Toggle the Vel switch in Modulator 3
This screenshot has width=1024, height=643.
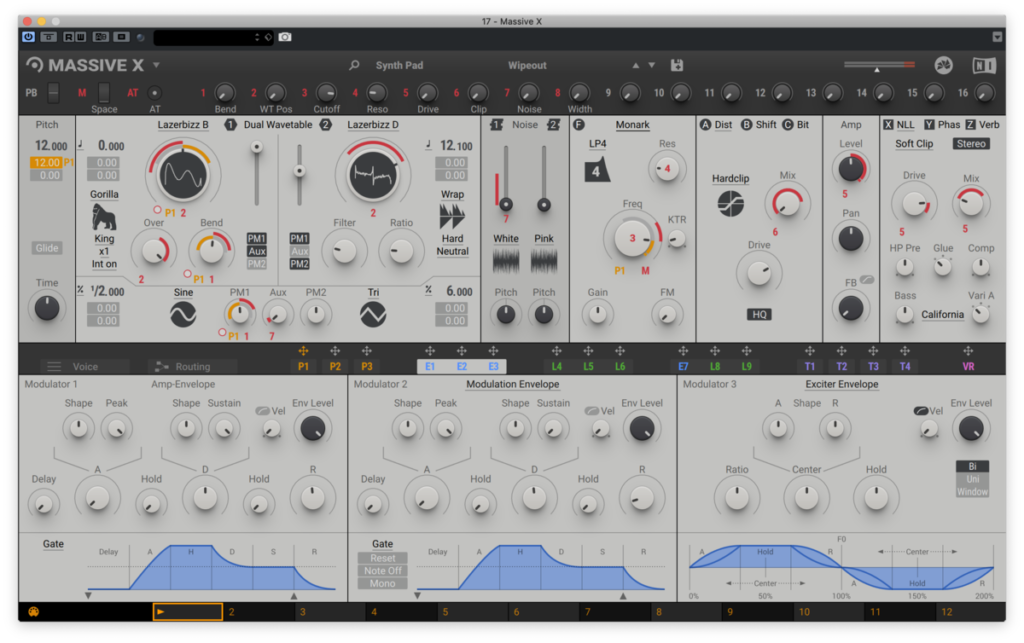[921, 411]
